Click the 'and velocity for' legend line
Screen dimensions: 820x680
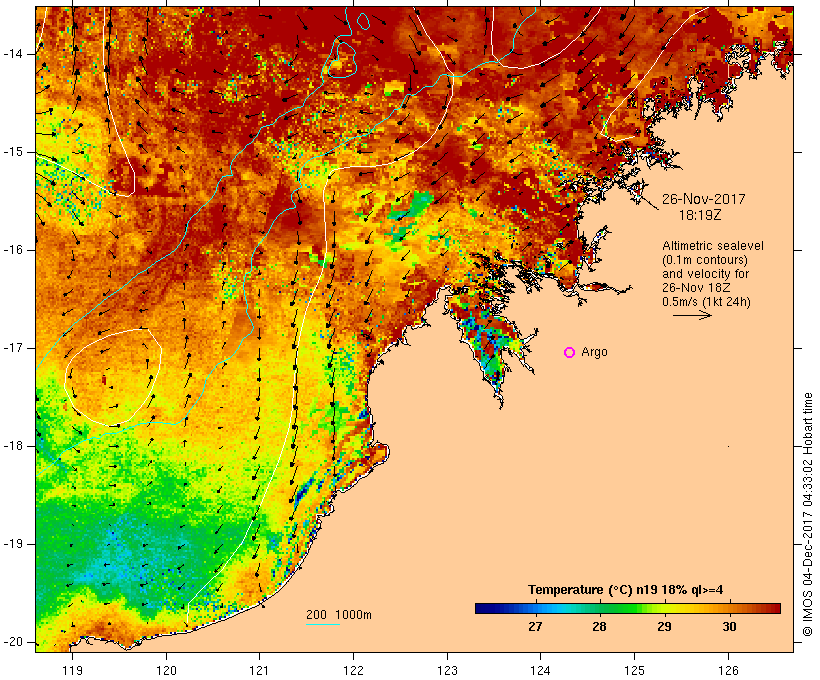click(705, 274)
